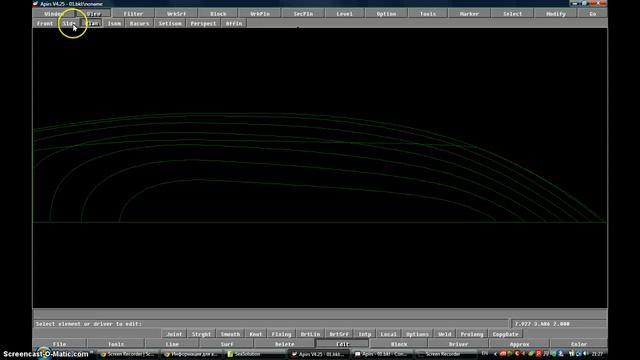
Task: Click the Racurs view button
Action: 139,23
